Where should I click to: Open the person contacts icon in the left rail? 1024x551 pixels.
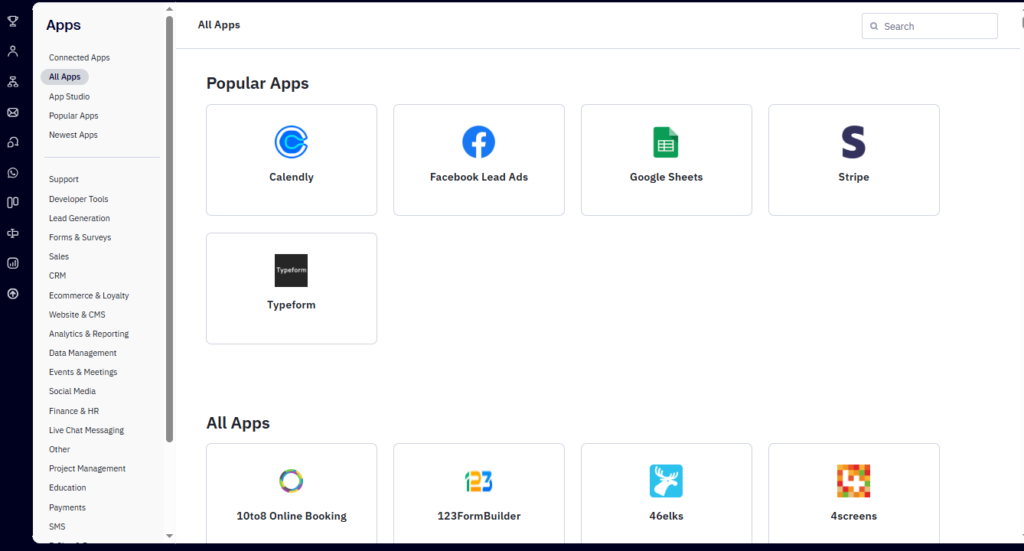pos(12,51)
